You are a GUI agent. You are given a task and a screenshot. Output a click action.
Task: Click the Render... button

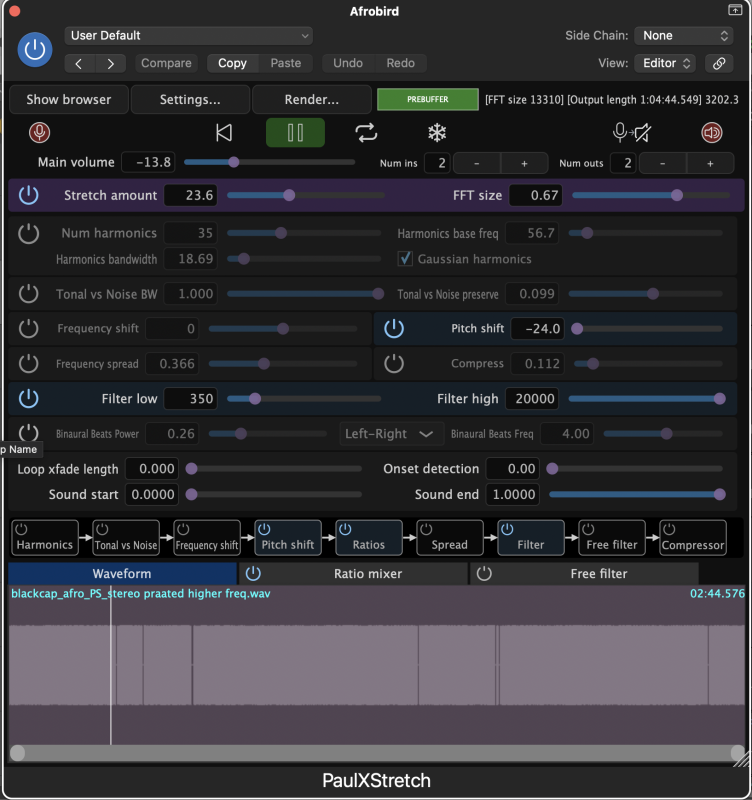[311, 100]
